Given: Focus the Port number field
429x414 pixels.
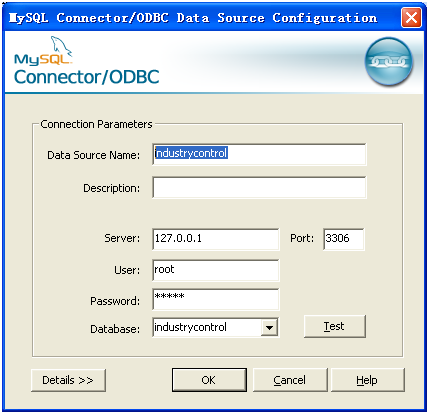Looking at the screenshot, I should pyautogui.click(x=344, y=239).
